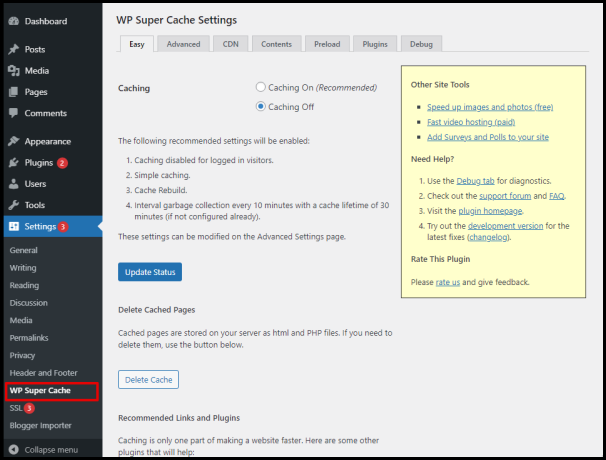606x460 pixels.
Task: Open the changelog link
Action: [489, 237]
